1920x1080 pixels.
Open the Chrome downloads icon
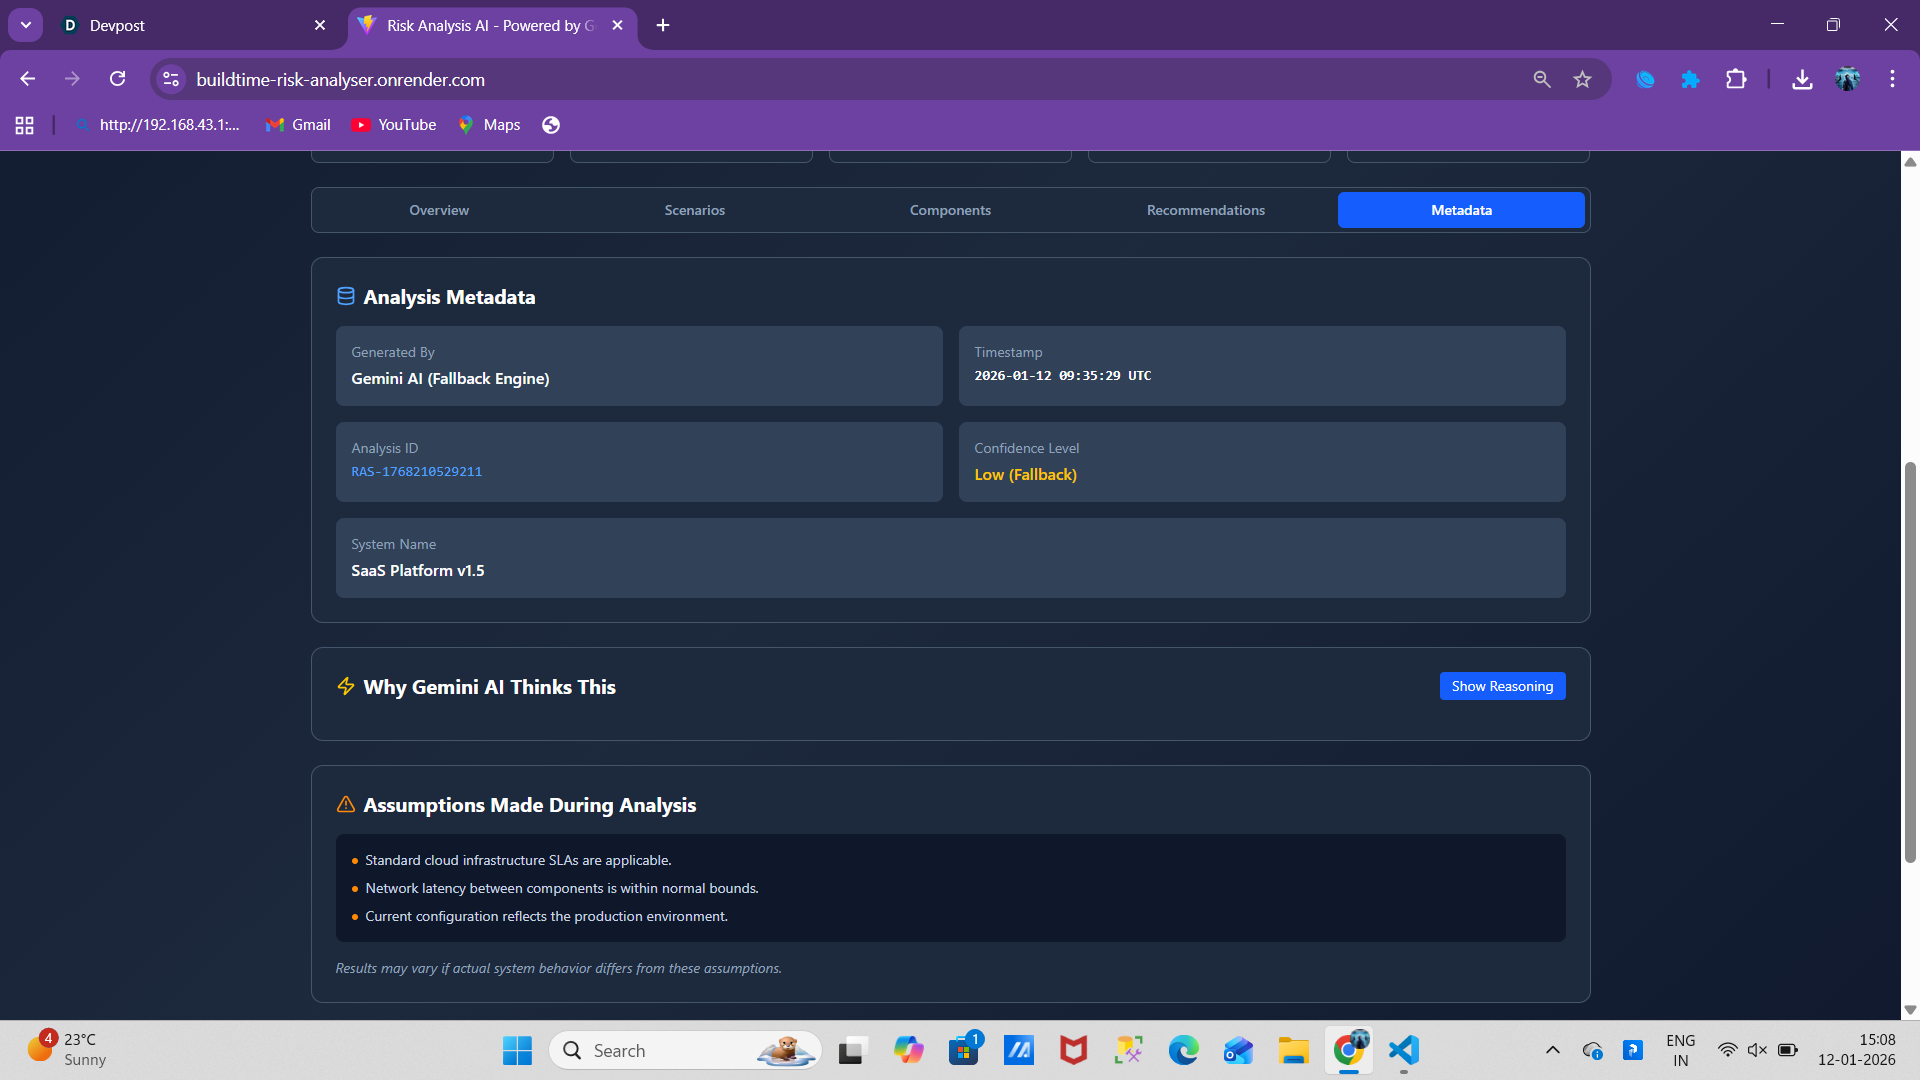[1802, 79]
